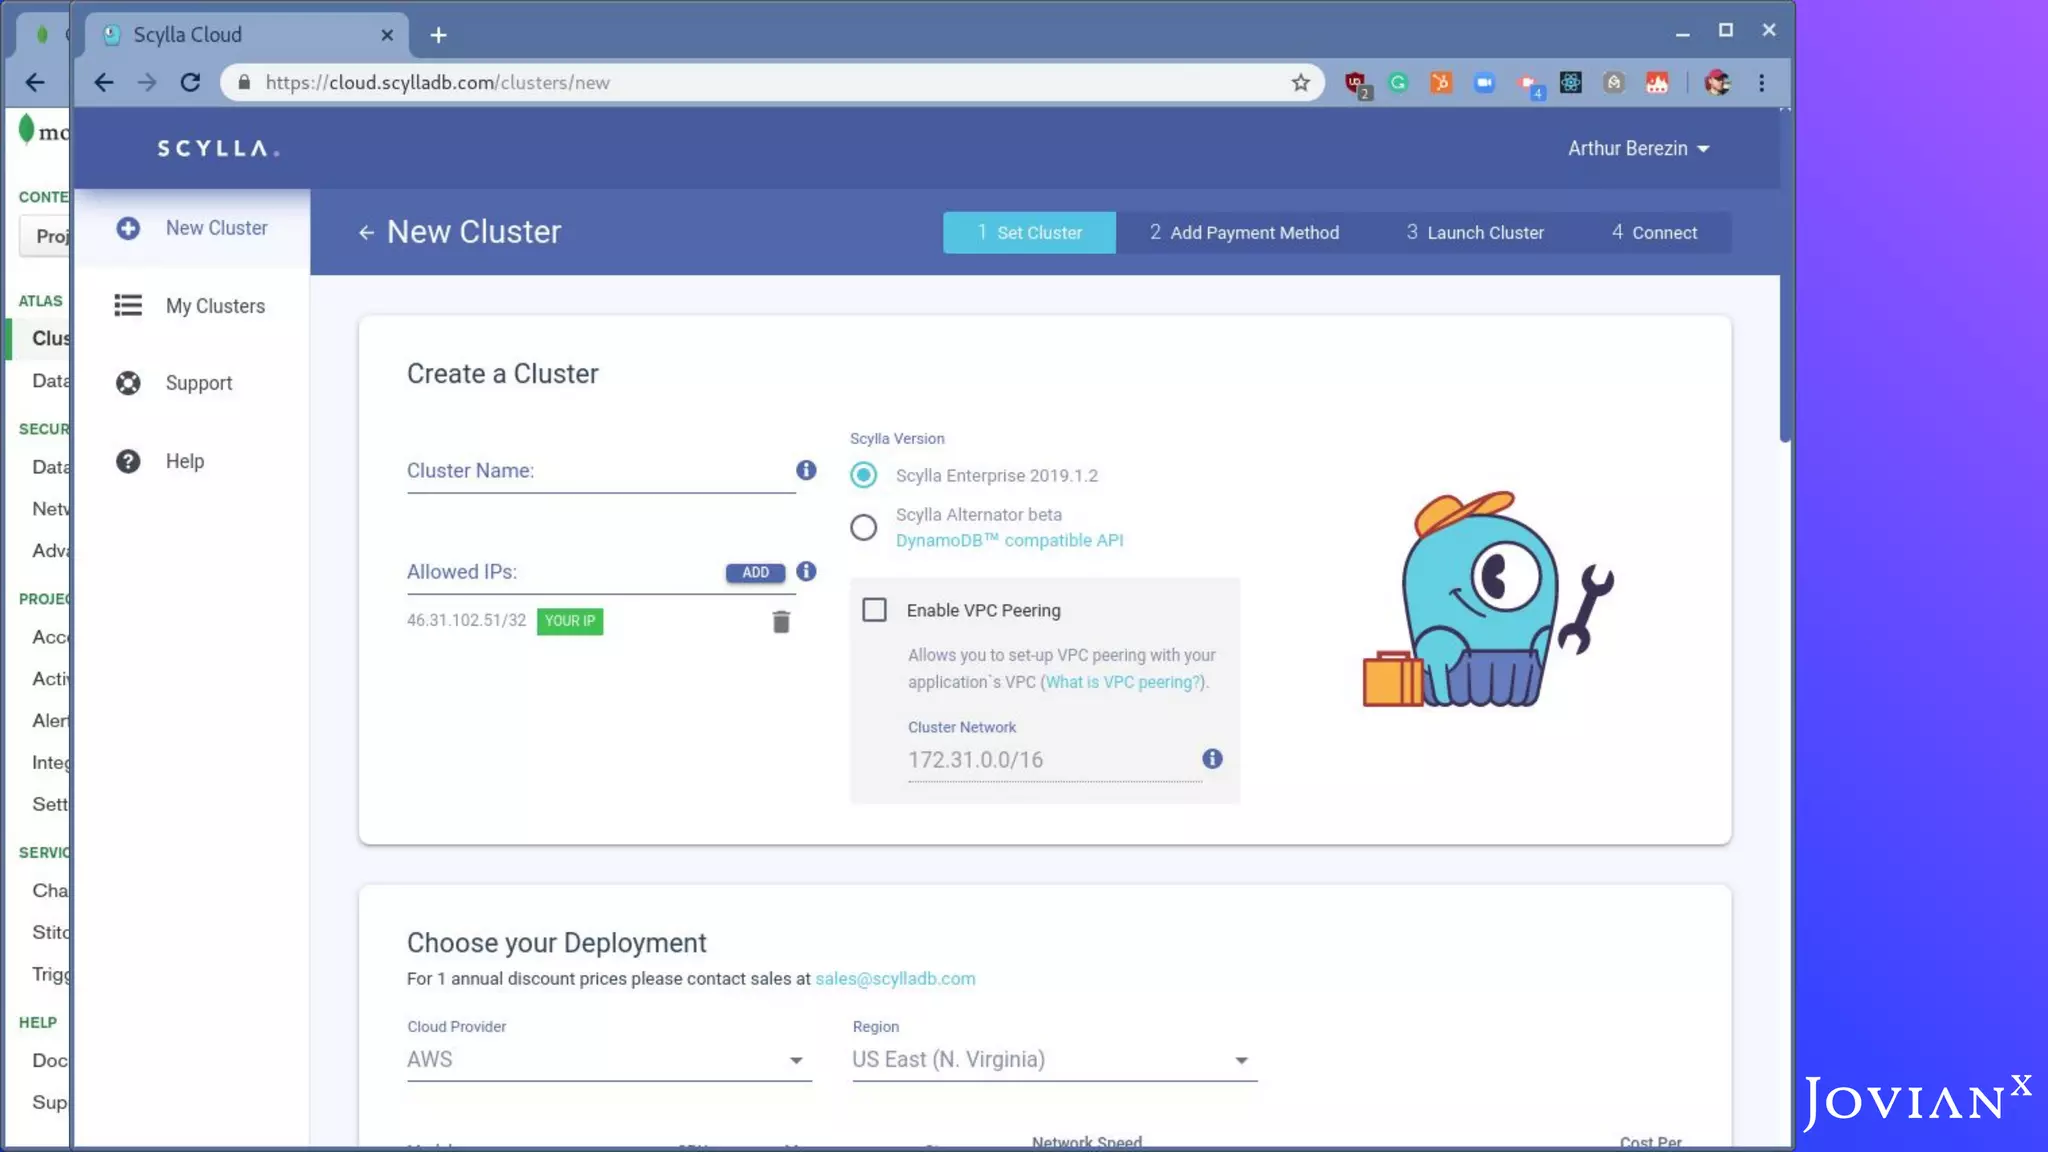Select Scylla Alternator beta radio button

[x=864, y=527]
